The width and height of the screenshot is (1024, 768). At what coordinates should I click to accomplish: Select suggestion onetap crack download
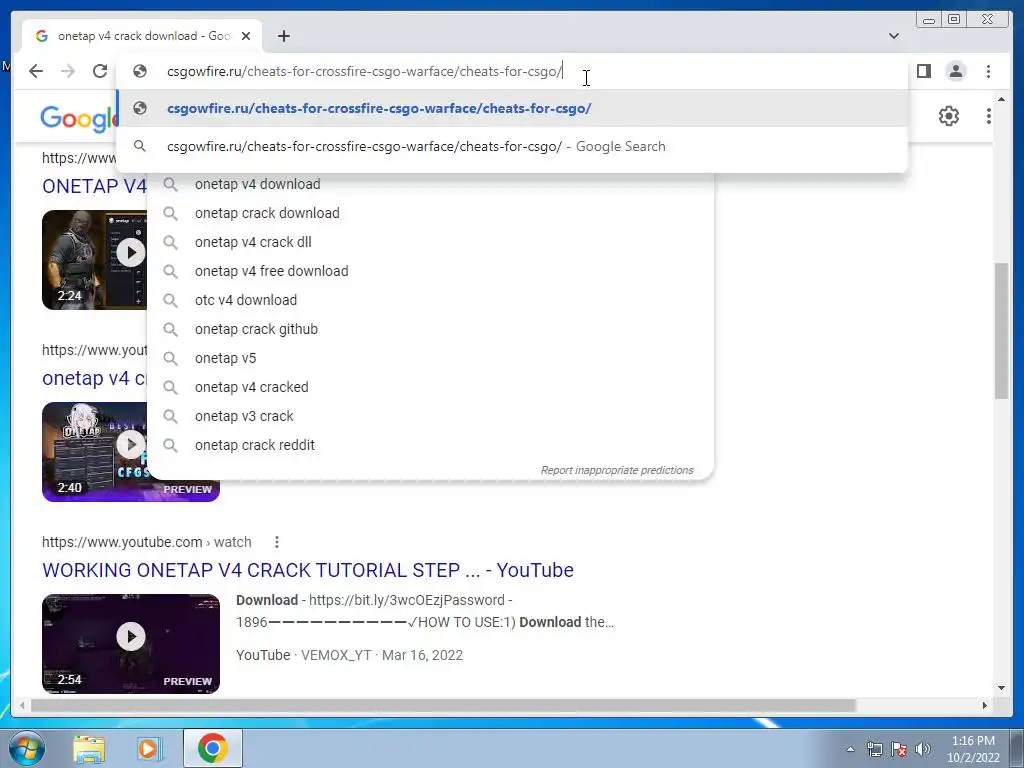coord(431,213)
